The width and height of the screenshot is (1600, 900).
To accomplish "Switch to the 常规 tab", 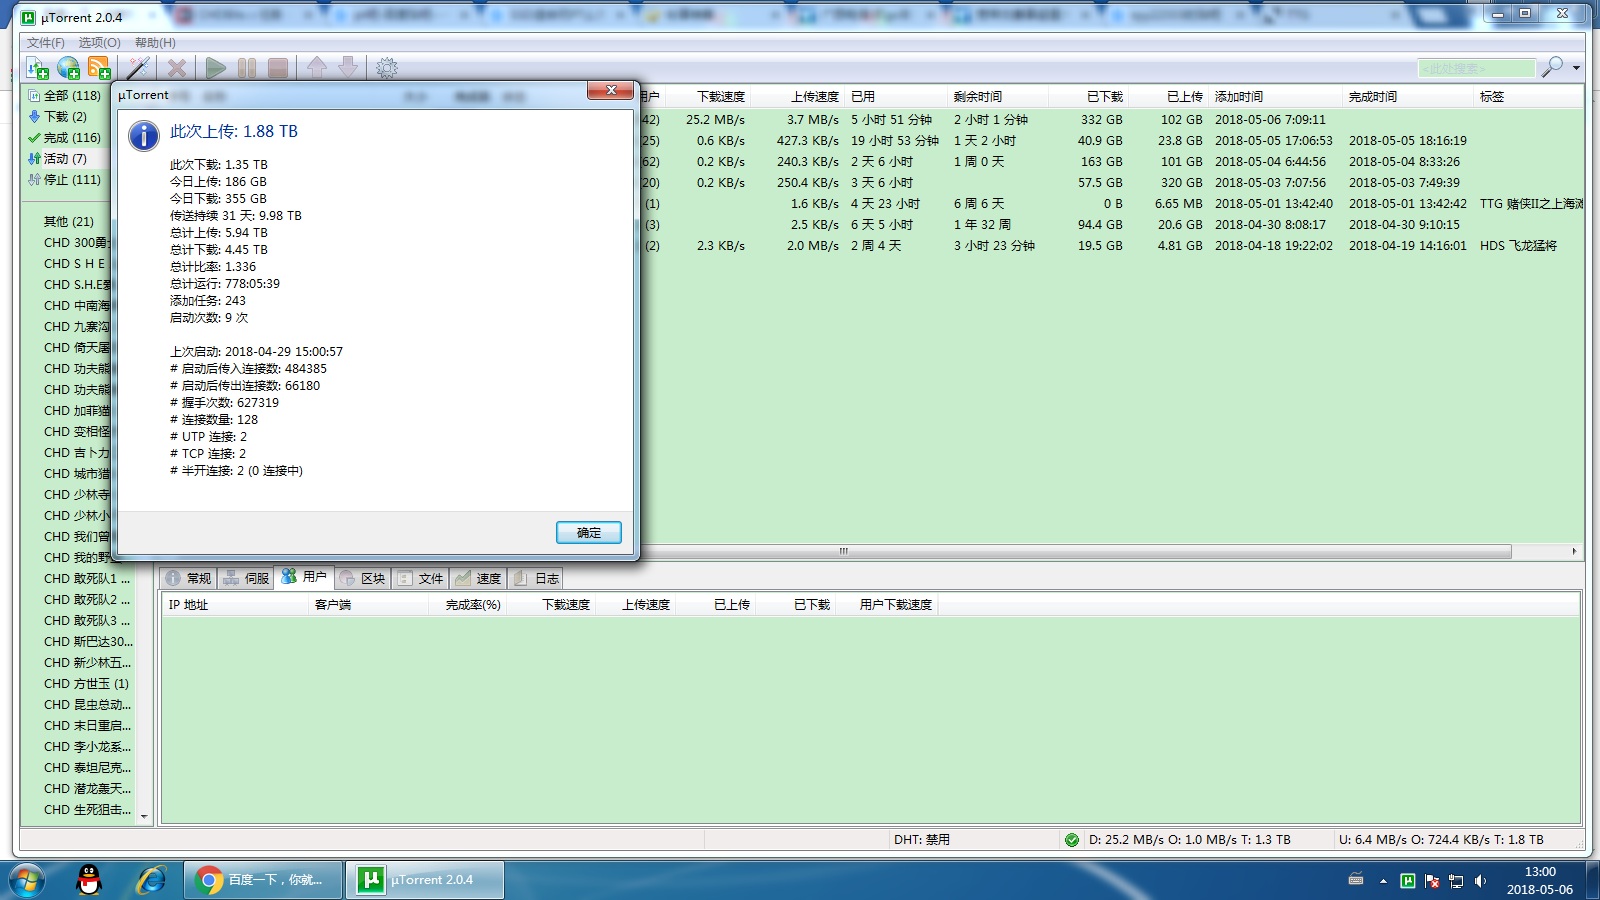I will point(189,578).
